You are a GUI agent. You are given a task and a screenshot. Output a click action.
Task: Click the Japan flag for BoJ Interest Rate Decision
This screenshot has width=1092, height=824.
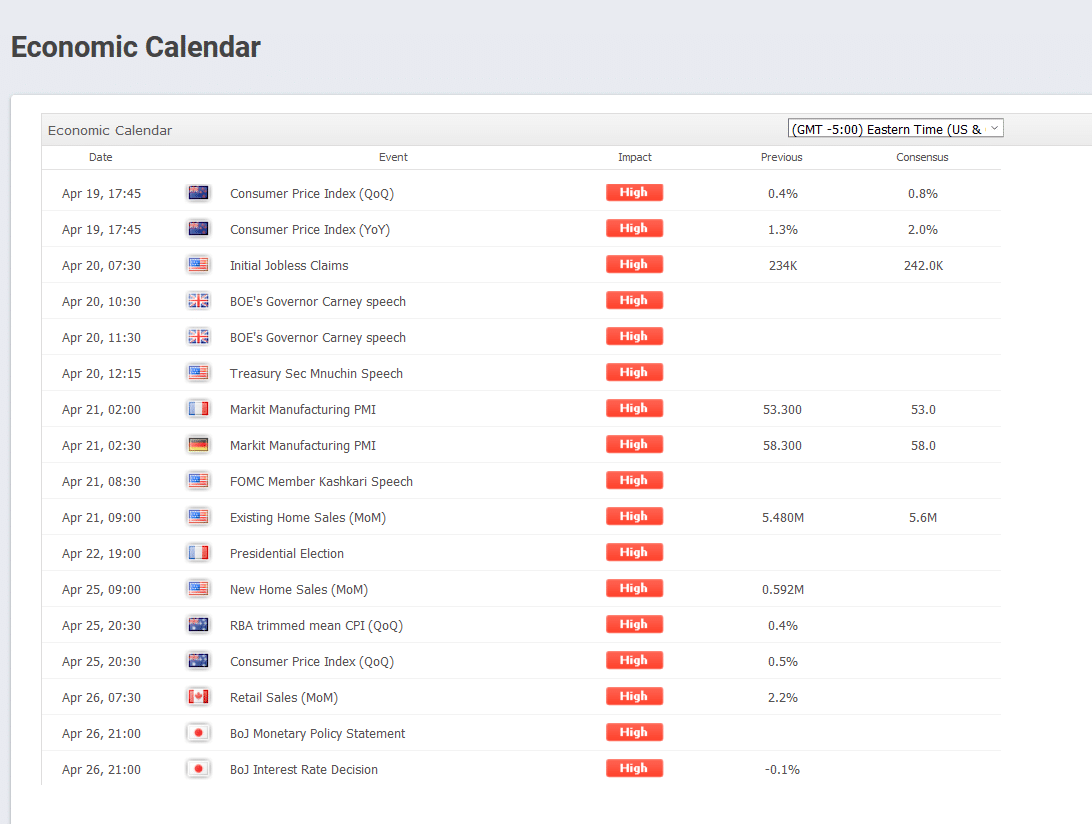coord(198,769)
